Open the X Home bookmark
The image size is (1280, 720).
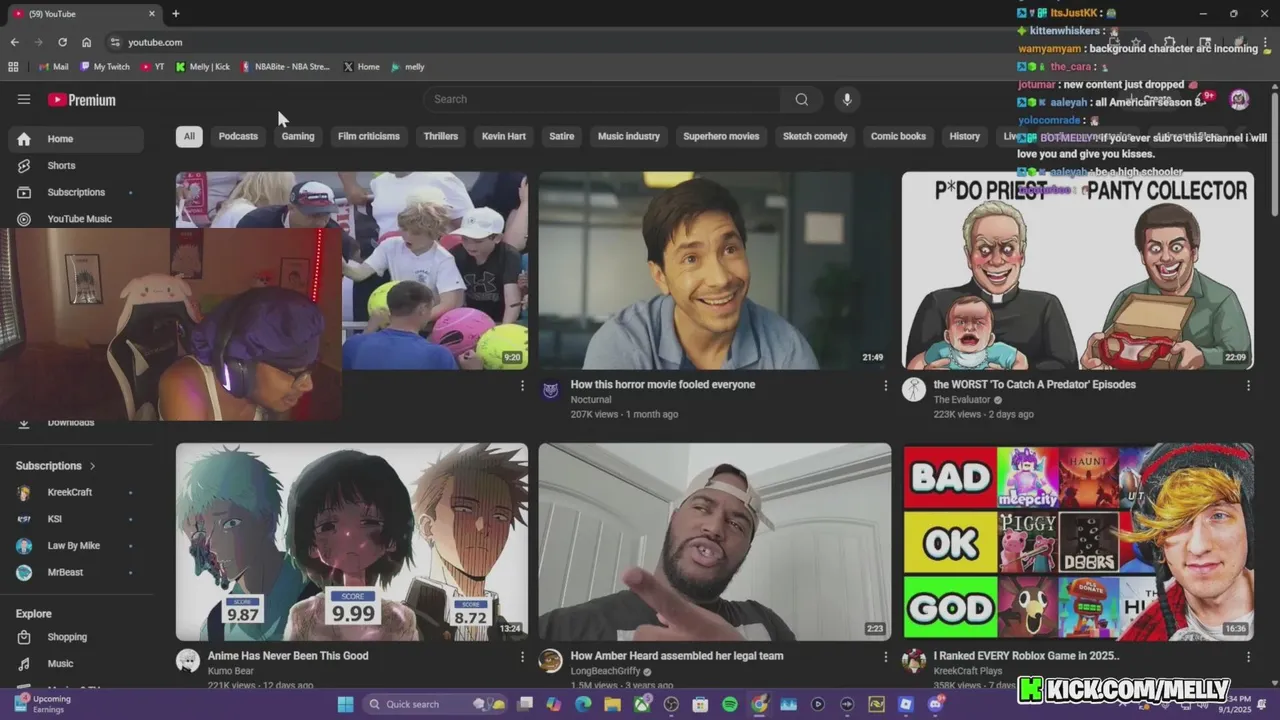click(x=361, y=67)
